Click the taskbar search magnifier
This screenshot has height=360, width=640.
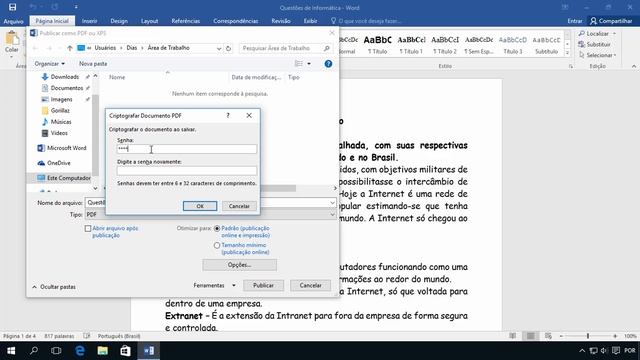[x=34, y=351]
